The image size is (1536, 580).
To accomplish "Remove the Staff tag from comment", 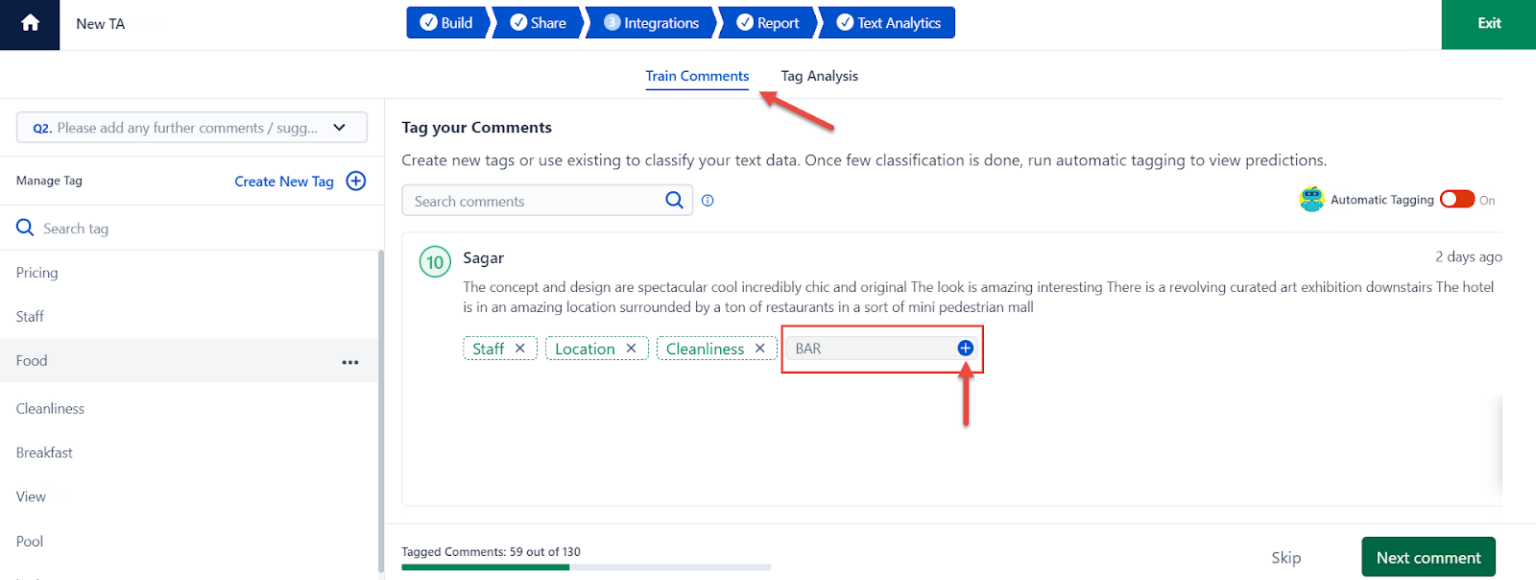I will click(x=520, y=348).
